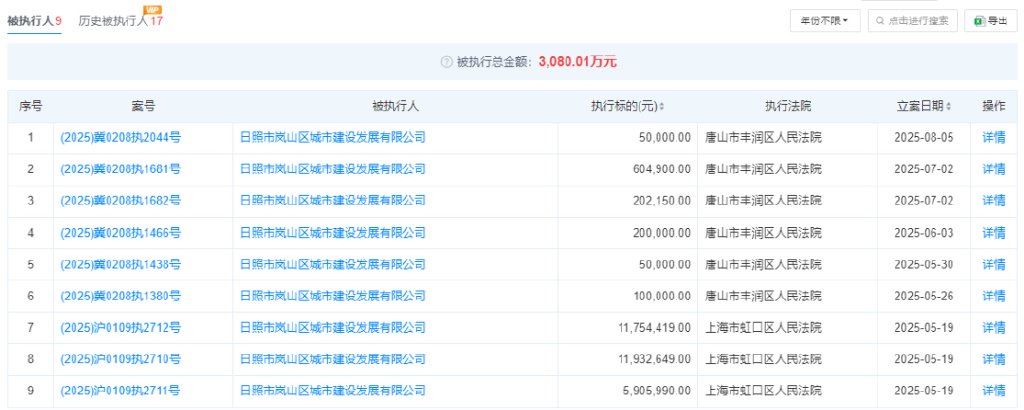Open 详情 for case 执1438号
The width and height of the screenshot is (1024, 410).
coord(993,264)
